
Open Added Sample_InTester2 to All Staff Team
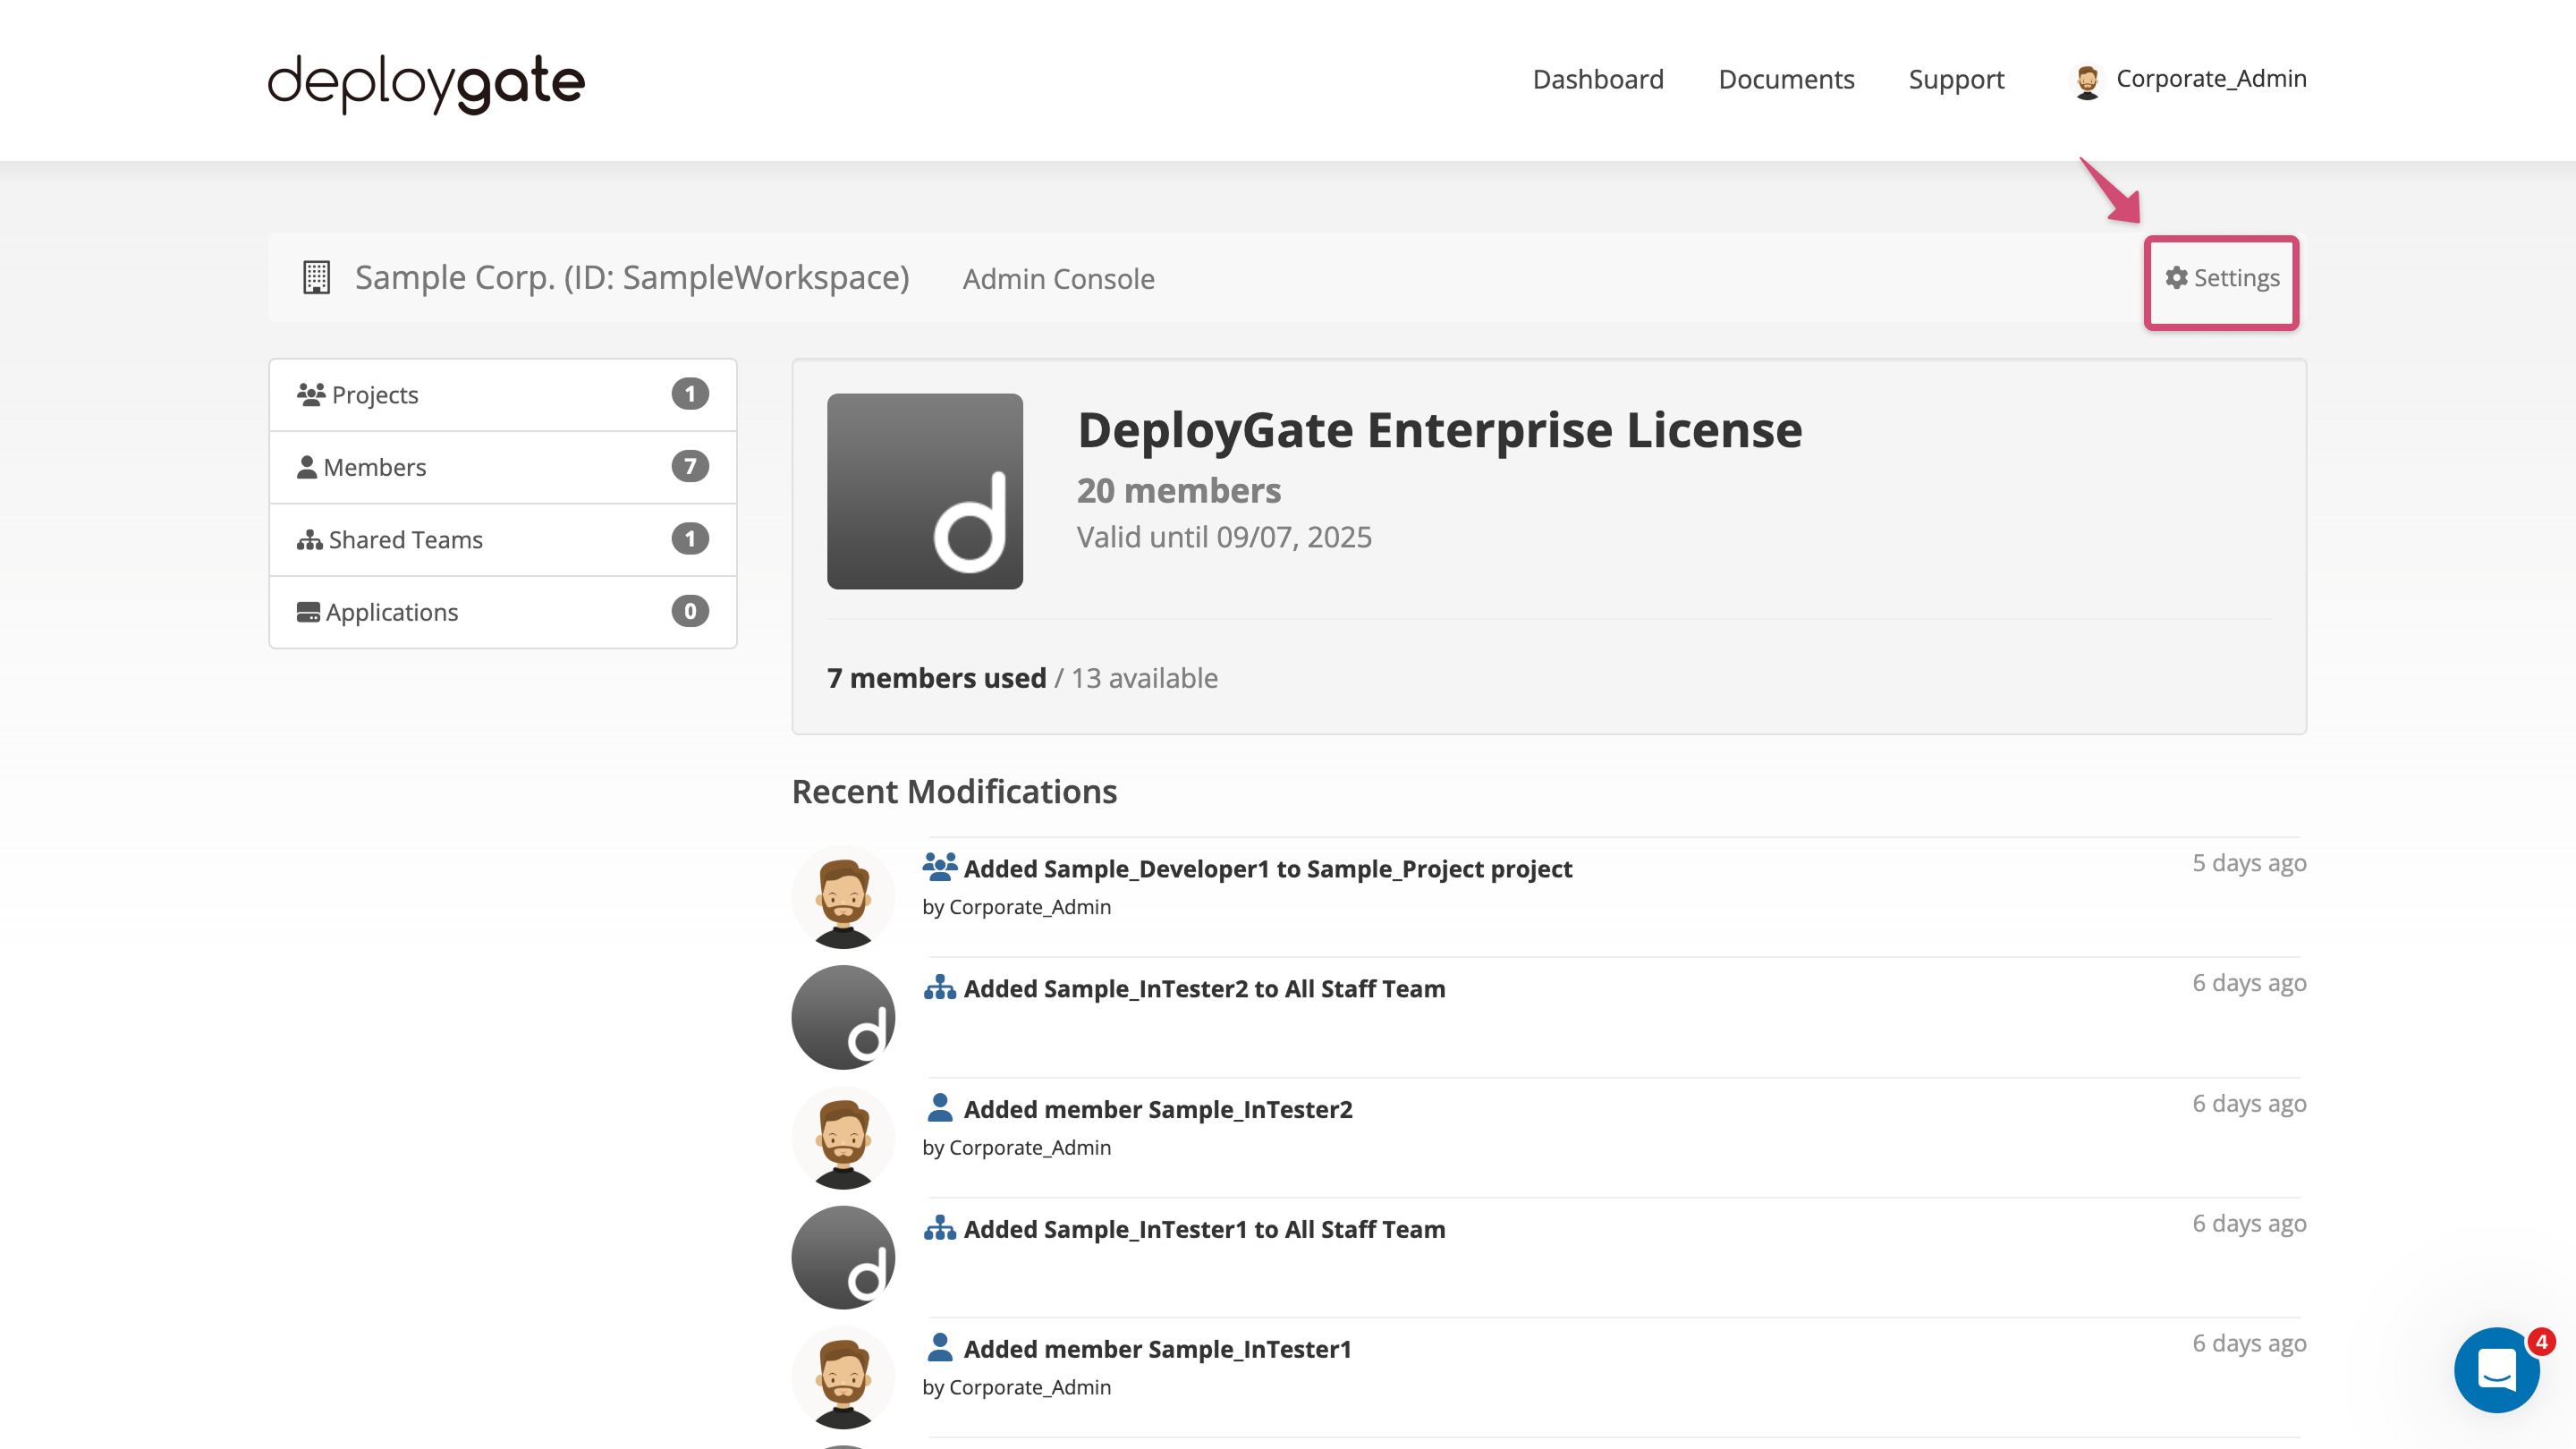(1204, 988)
